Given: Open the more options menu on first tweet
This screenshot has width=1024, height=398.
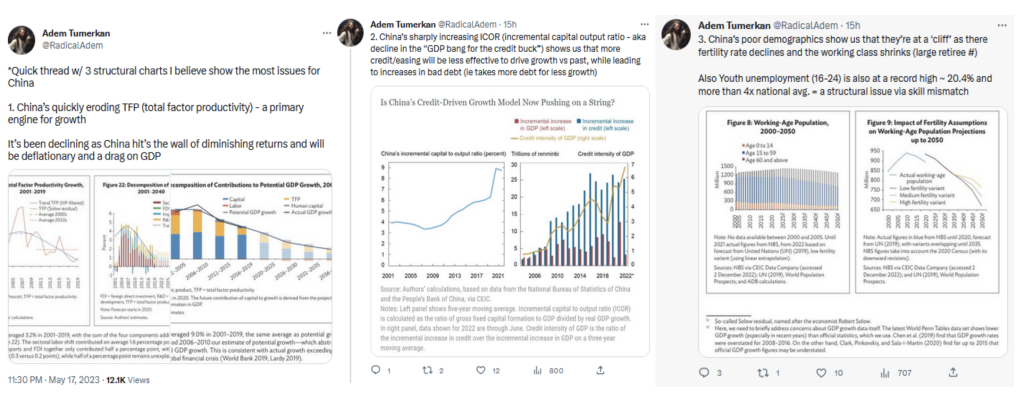Looking at the screenshot, I should 327,32.
